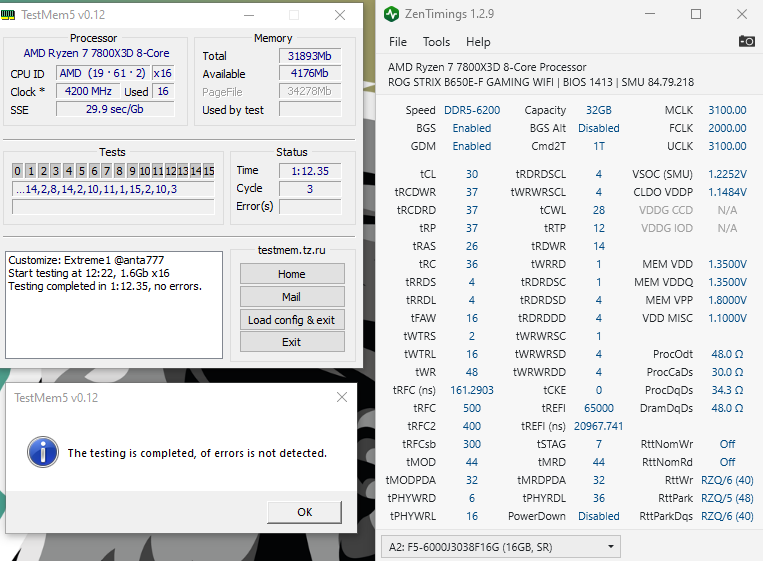Select test box number 7
Viewport: 763px width, 561px height.
107,171
